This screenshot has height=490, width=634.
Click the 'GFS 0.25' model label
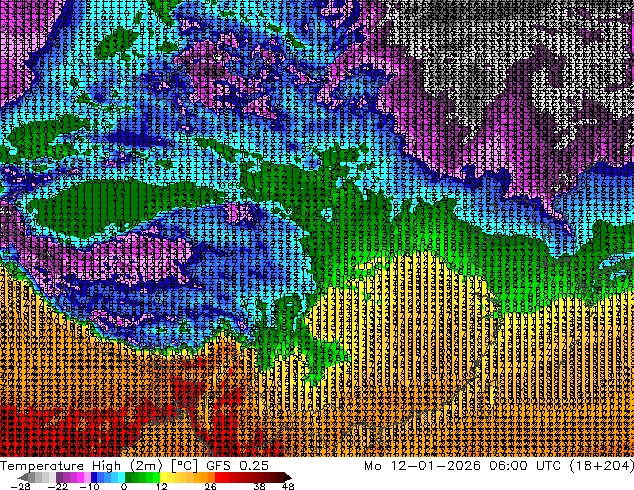pyautogui.click(x=237, y=466)
